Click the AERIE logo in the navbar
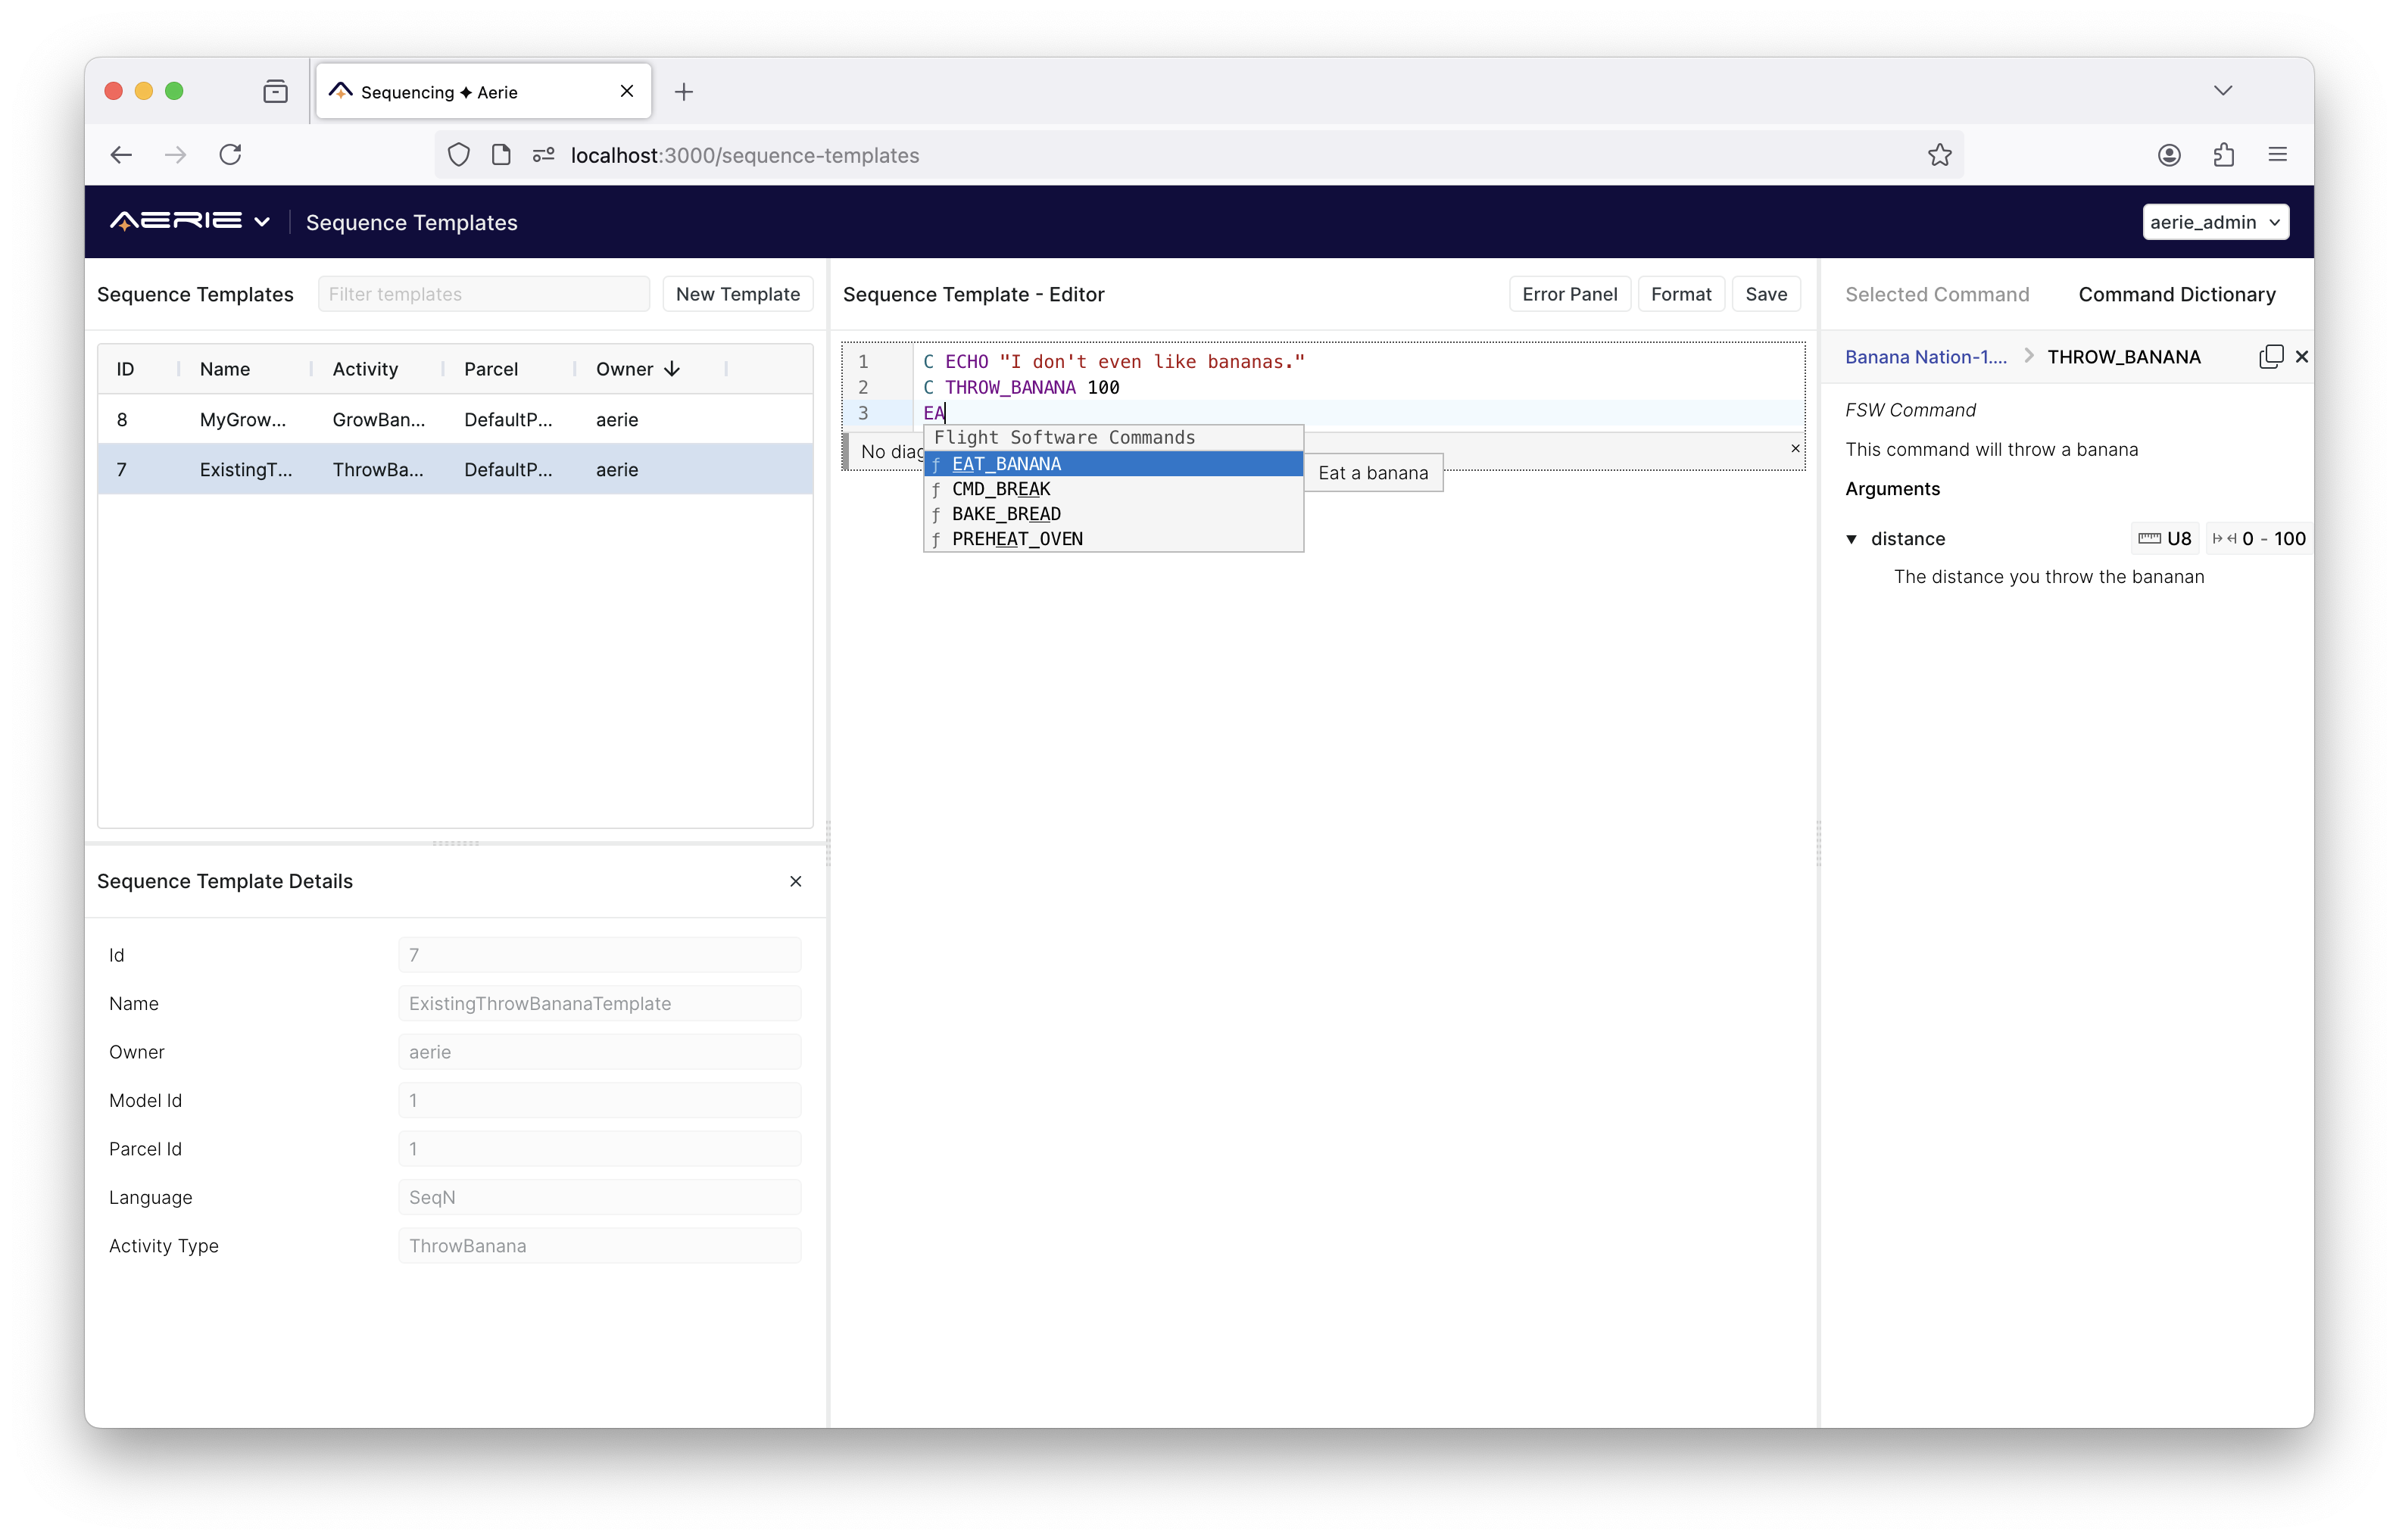 [x=178, y=221]
